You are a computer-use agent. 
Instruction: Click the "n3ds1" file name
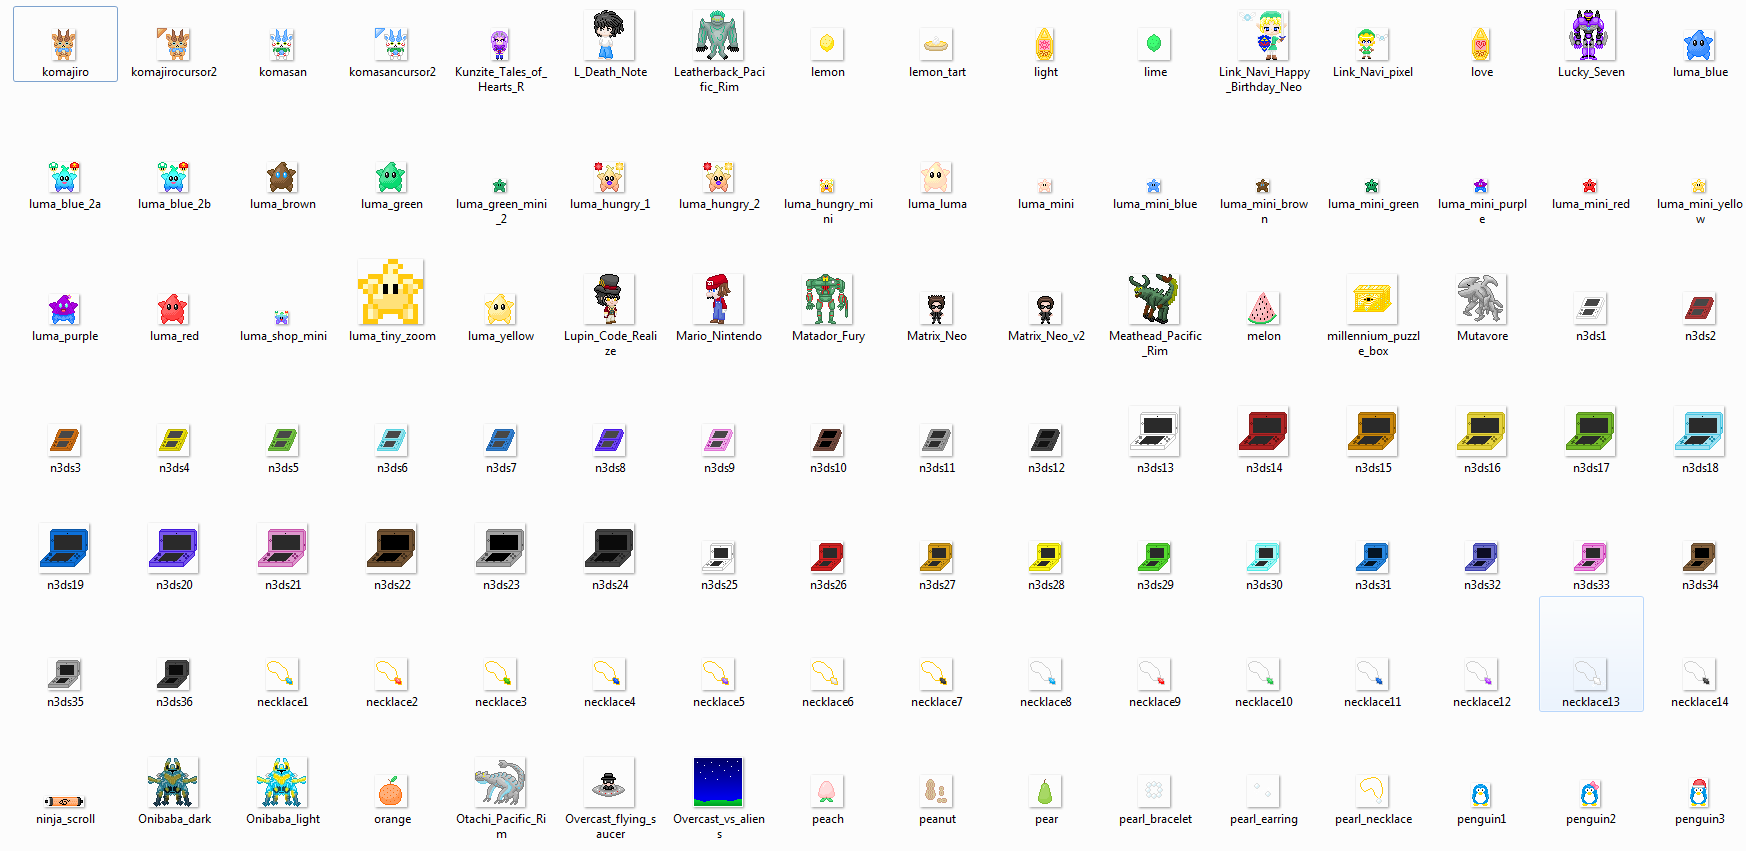pos(1590,336)
